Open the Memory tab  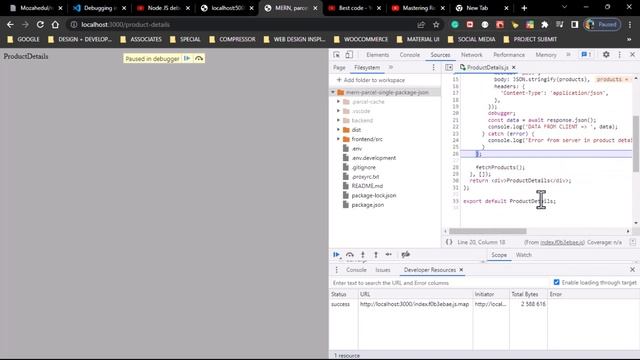pos(546,55)
